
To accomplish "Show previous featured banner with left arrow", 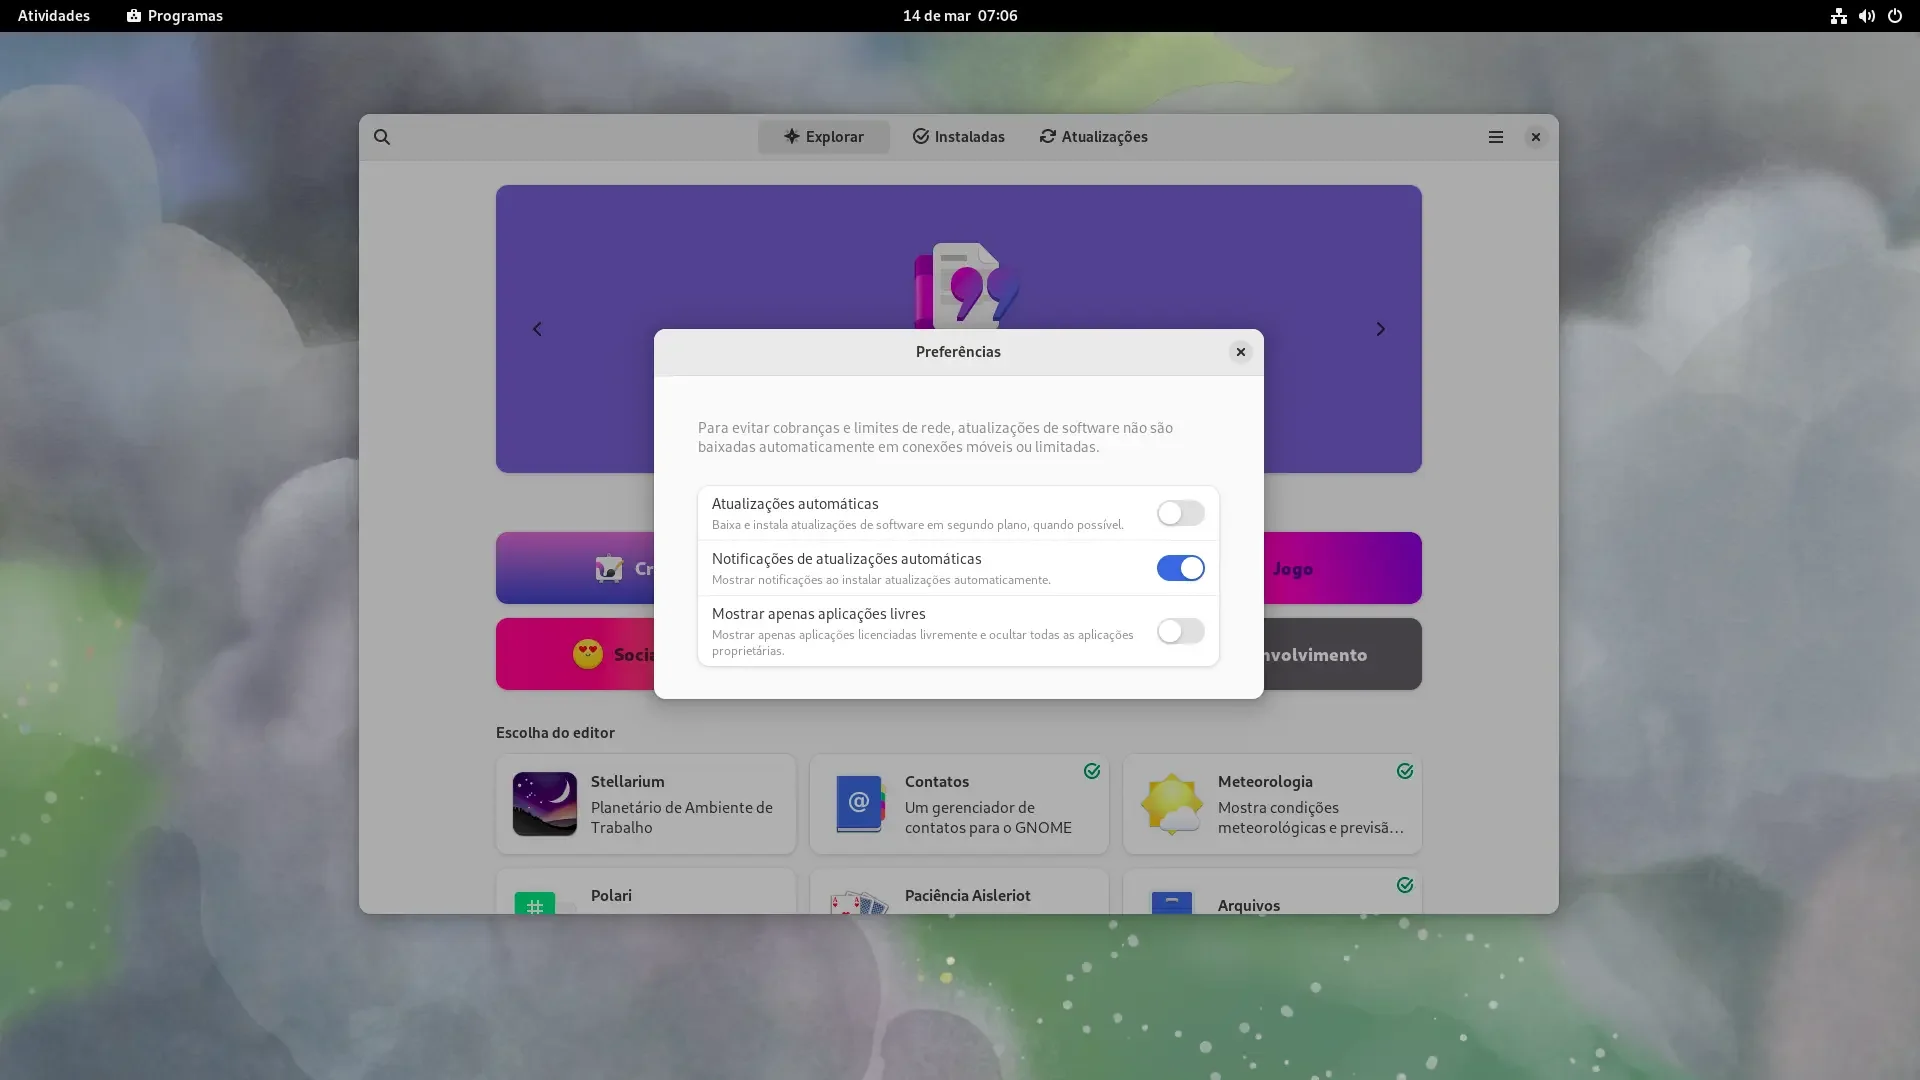I will pyautogui.click(x=537, y=329).
